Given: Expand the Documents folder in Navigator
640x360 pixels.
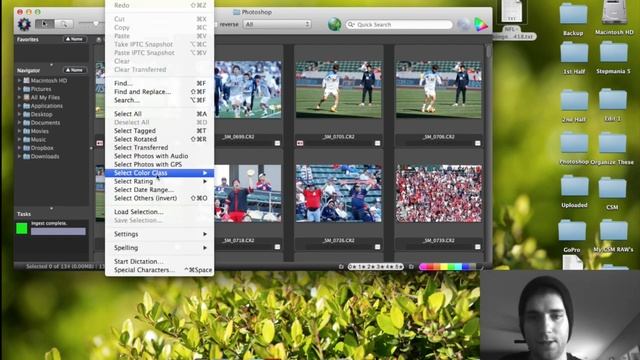Looking at the screenshot, I should click(19, 122).
